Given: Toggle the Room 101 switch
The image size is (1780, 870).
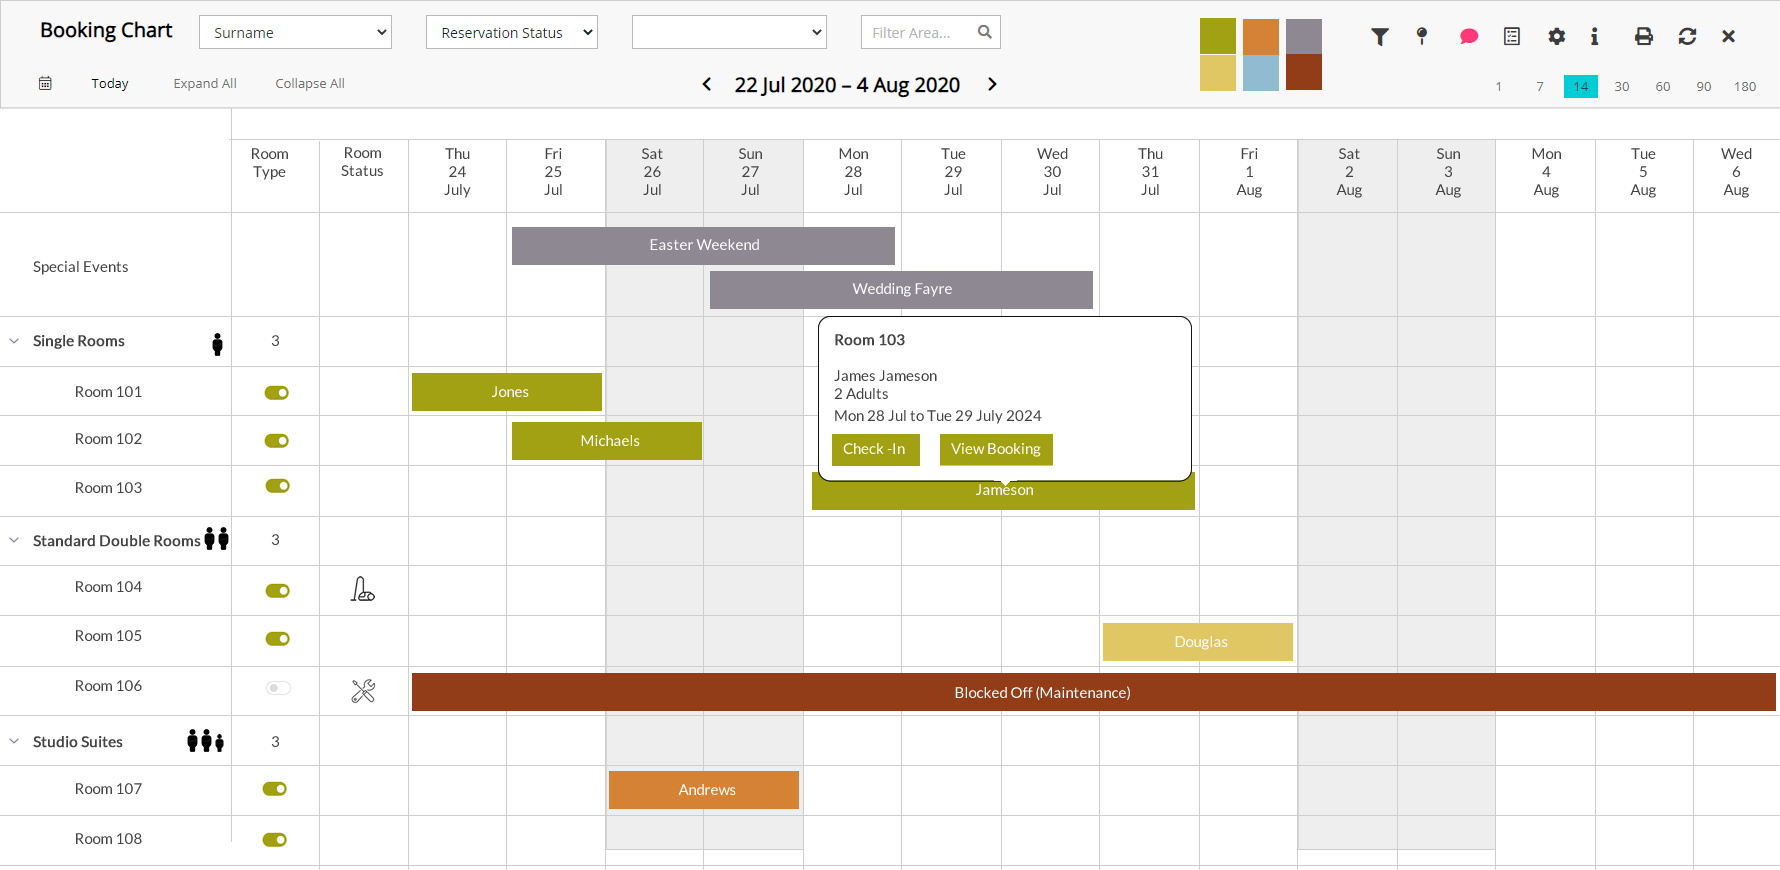Looking at the screenshot, I should (x=276, y=393).
